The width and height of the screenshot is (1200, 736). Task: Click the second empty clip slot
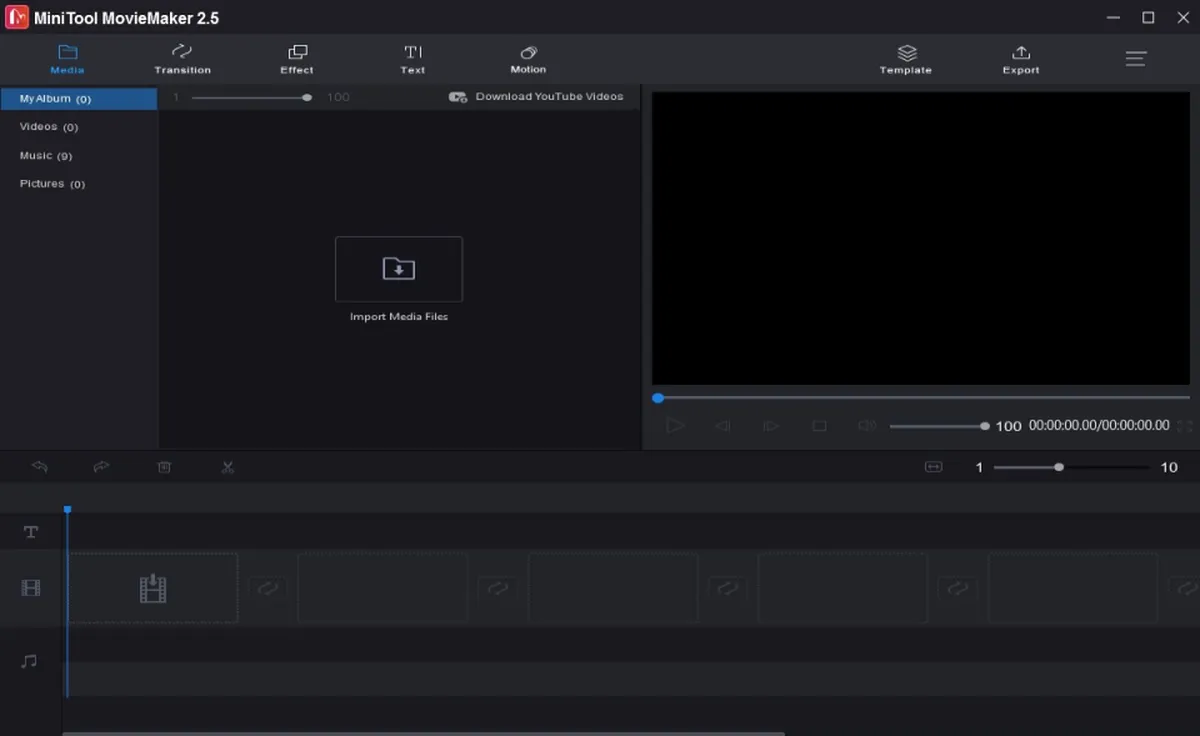(x=383, y=588)
